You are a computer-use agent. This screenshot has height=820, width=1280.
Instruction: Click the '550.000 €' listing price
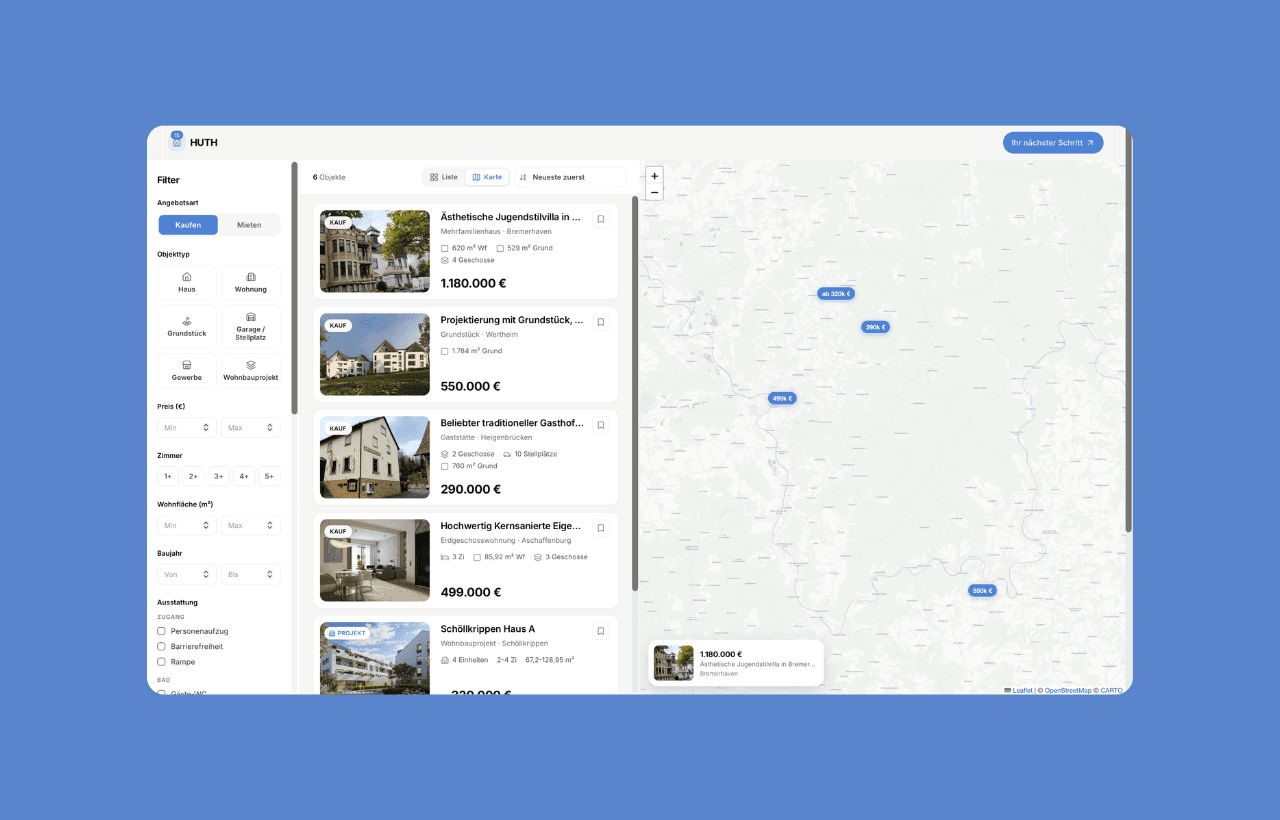pos(471,386)
